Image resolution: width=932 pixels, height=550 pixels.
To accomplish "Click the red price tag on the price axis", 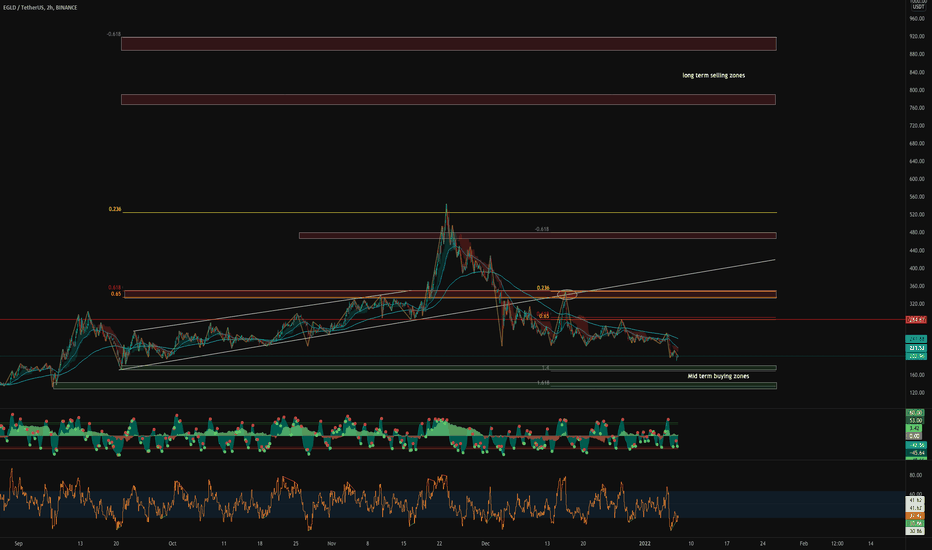I will [x=916, y=320].
